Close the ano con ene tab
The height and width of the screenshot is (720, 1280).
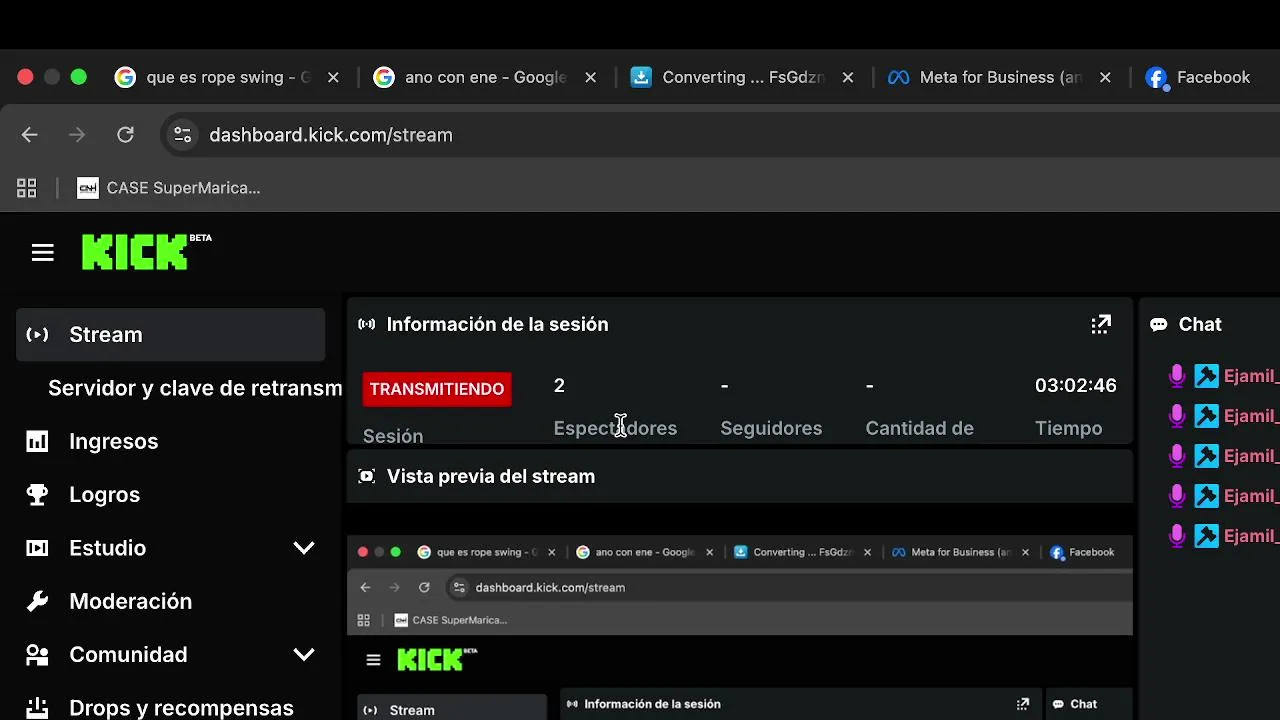click(591, 77)
